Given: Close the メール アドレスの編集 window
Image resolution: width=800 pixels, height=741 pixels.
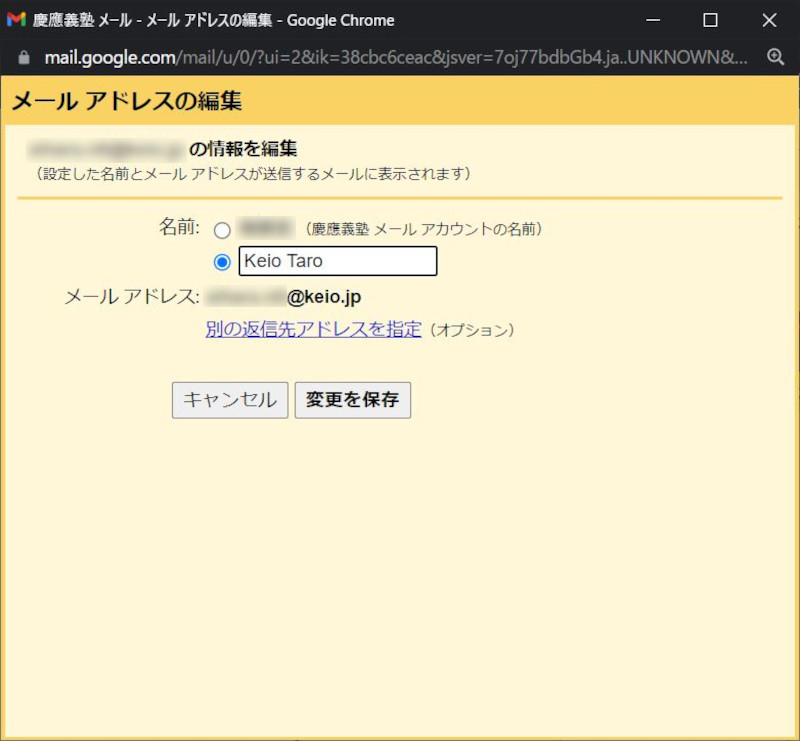Looking at the screenshot, I should [x=768, y=20].
